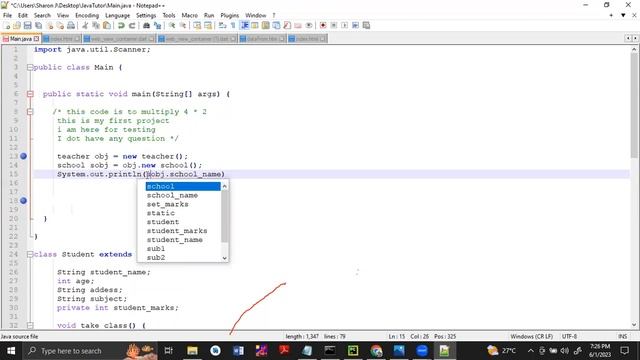The image size is (640, 360).
Task: Collapse the class Student fold marker at line 24
Action: [x=30, y=254]
